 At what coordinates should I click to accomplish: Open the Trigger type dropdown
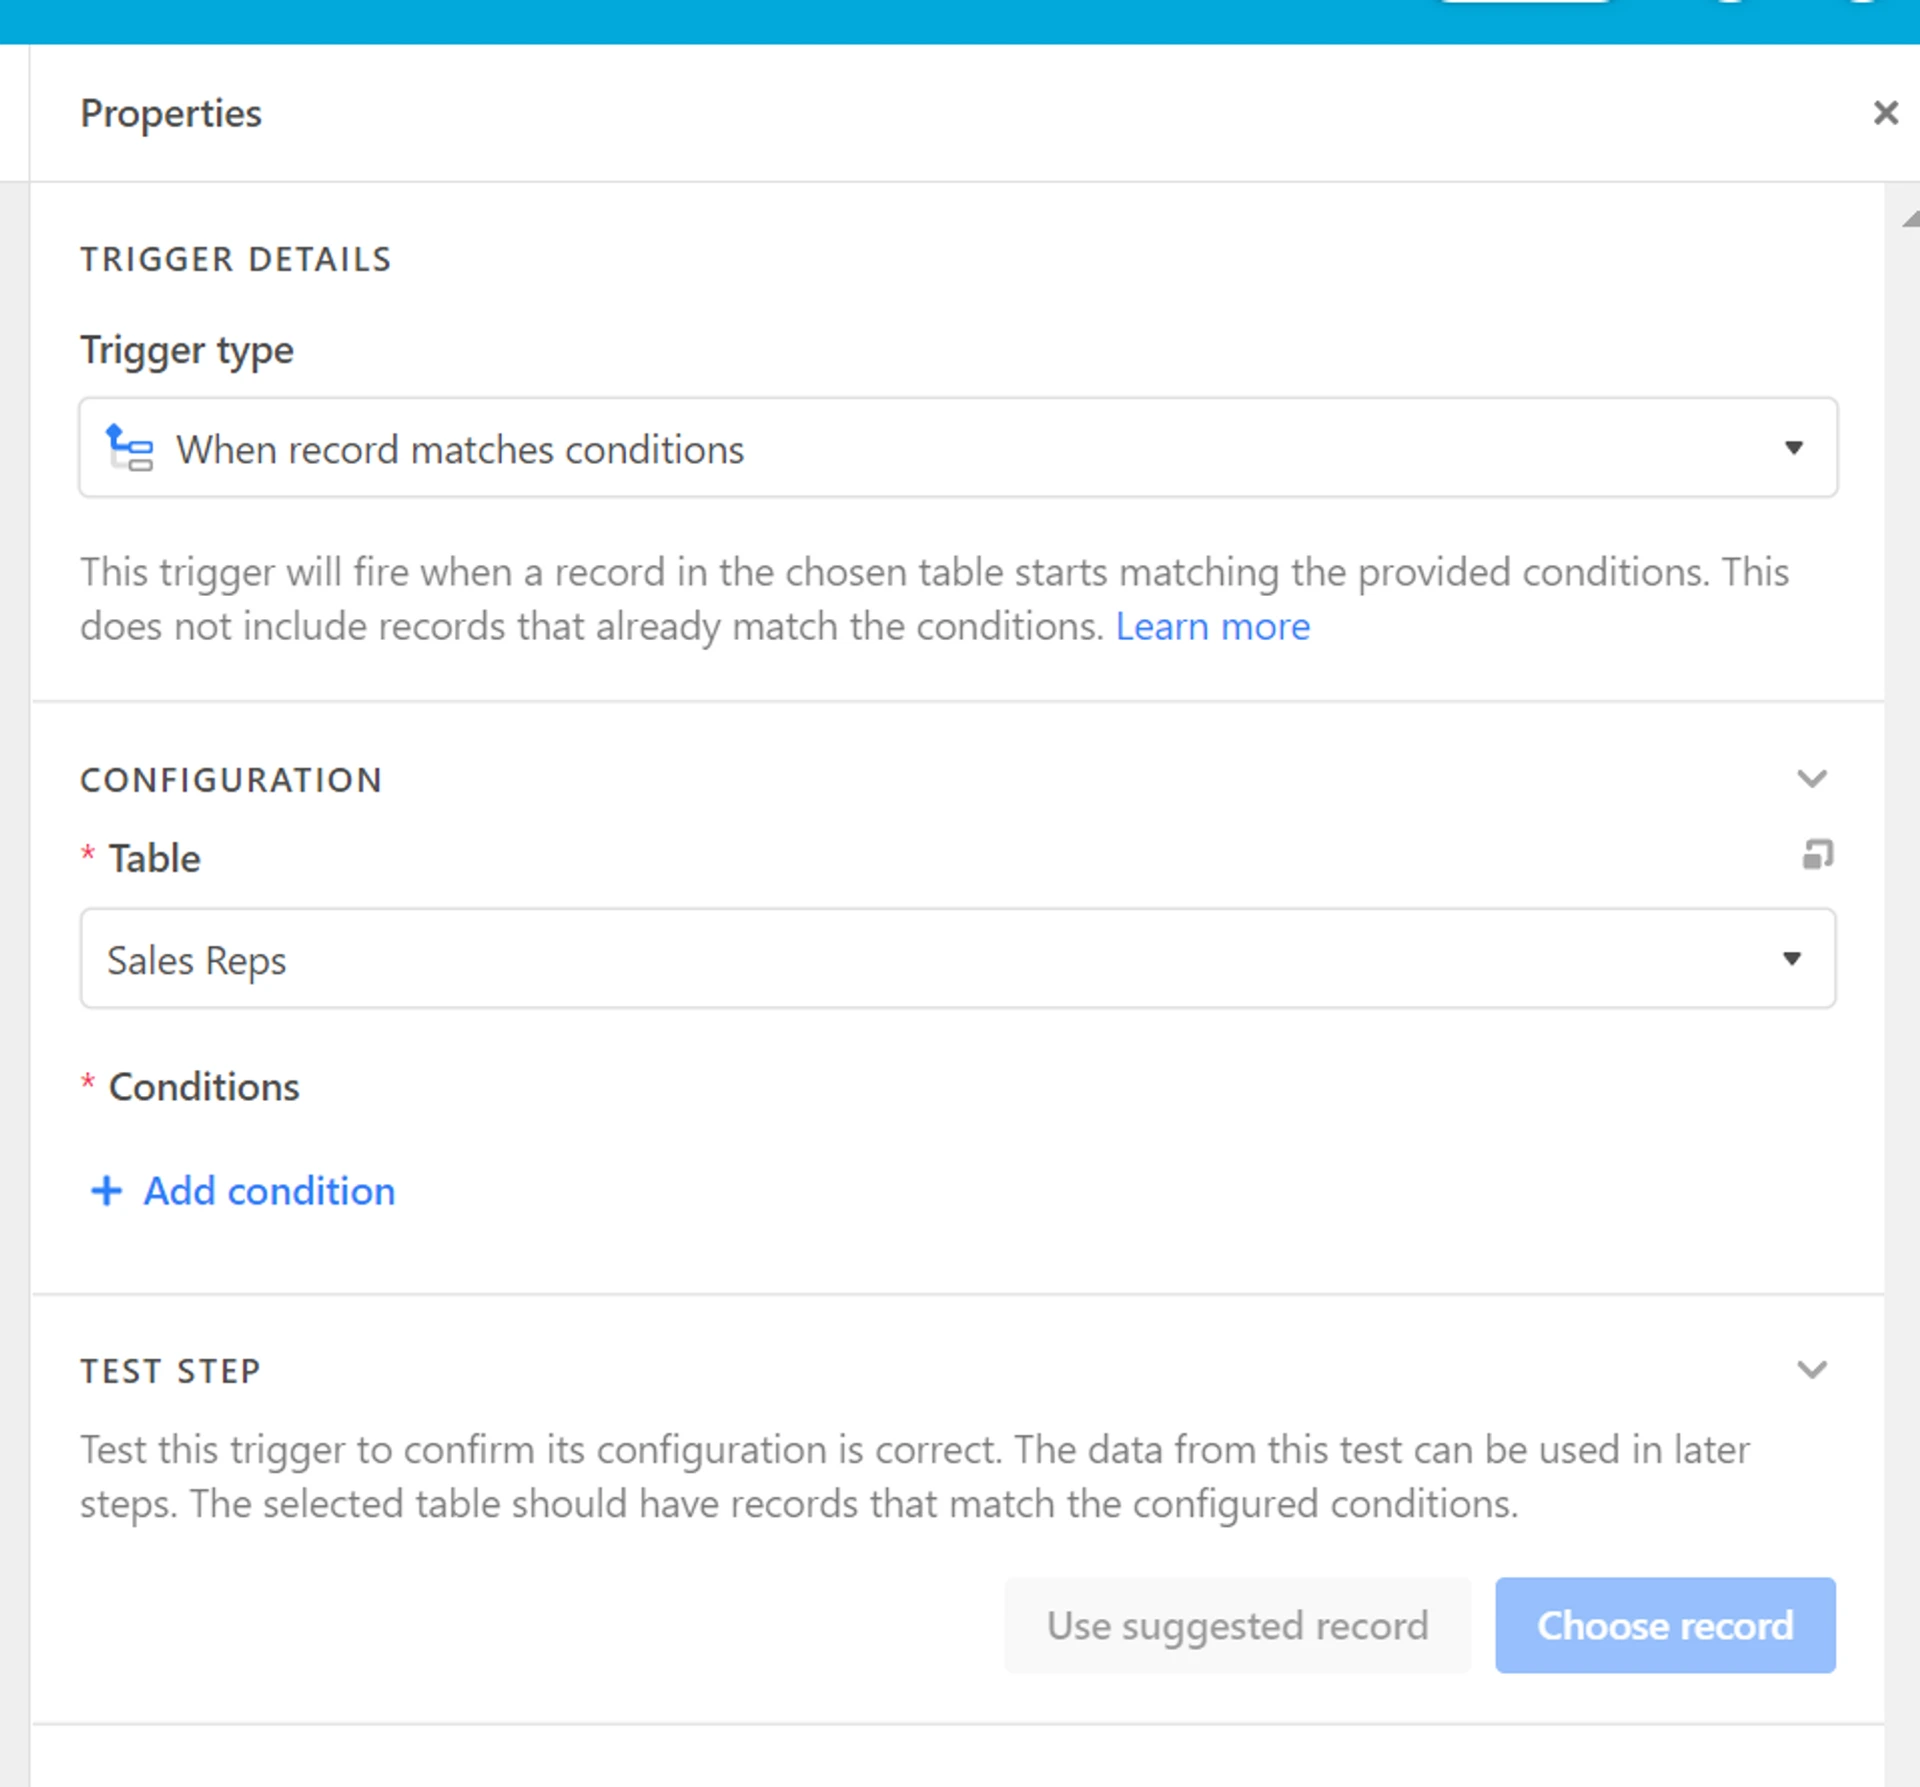pyautogui.click(x=957, y=448)
